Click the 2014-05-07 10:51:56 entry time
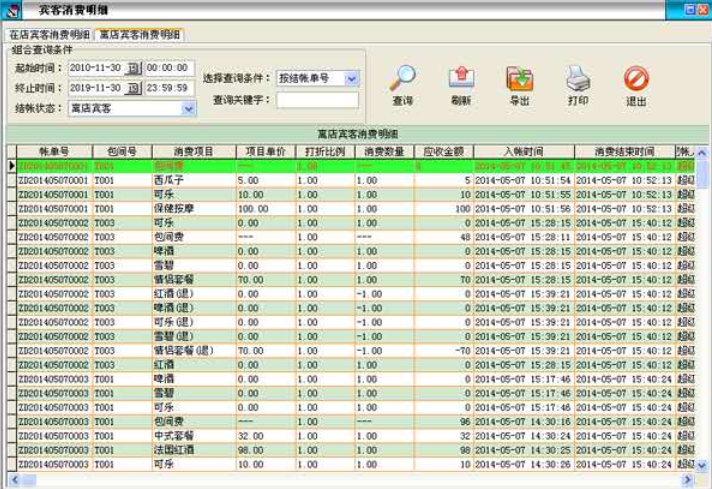Viewport: 712px width, 489px height. [524, 209]
